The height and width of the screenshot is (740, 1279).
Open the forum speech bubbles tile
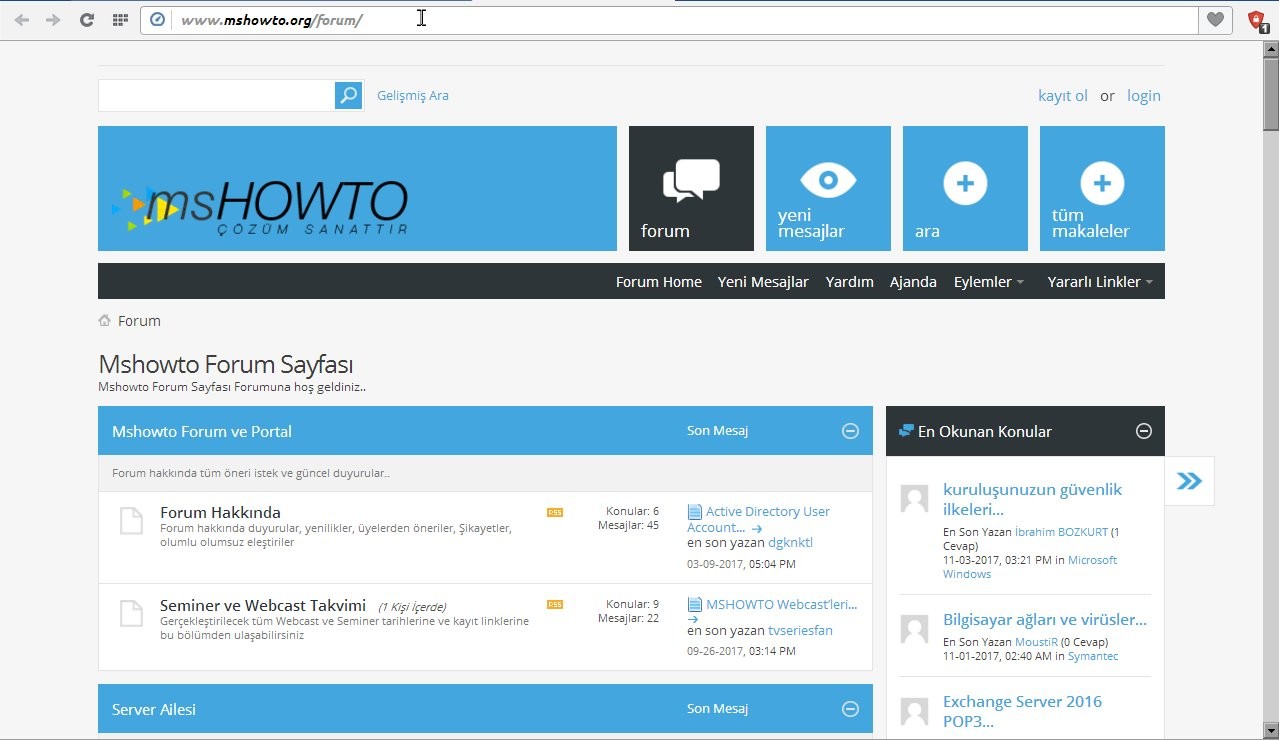[691, 188]
